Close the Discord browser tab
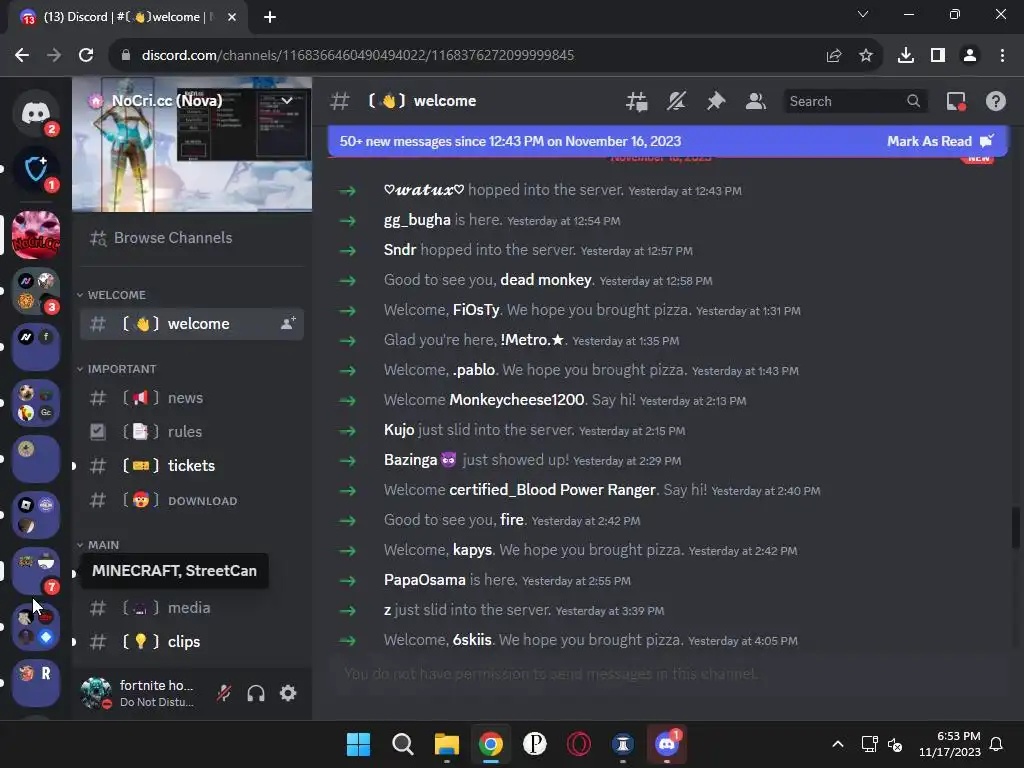 [x=232, y=17]
